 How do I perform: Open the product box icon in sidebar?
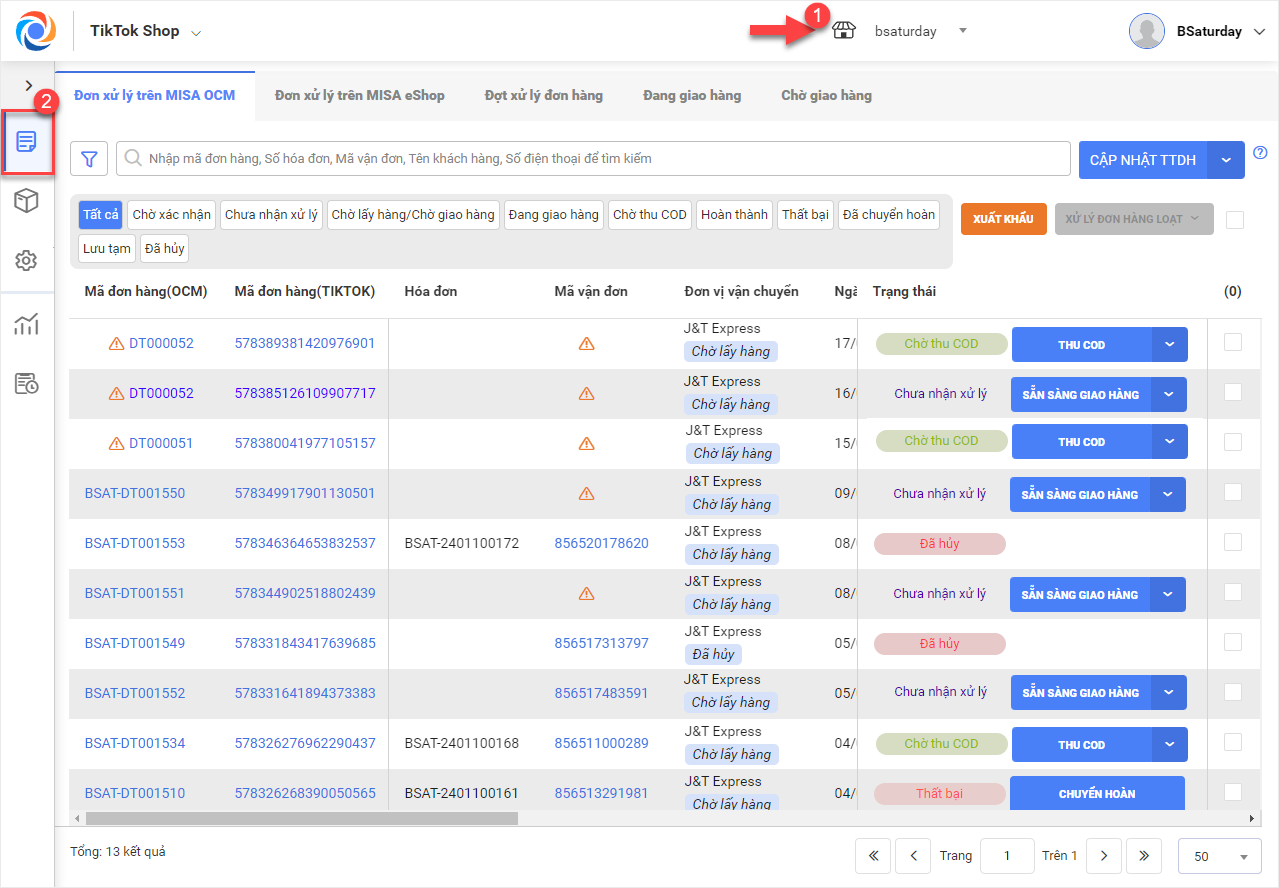27,201
